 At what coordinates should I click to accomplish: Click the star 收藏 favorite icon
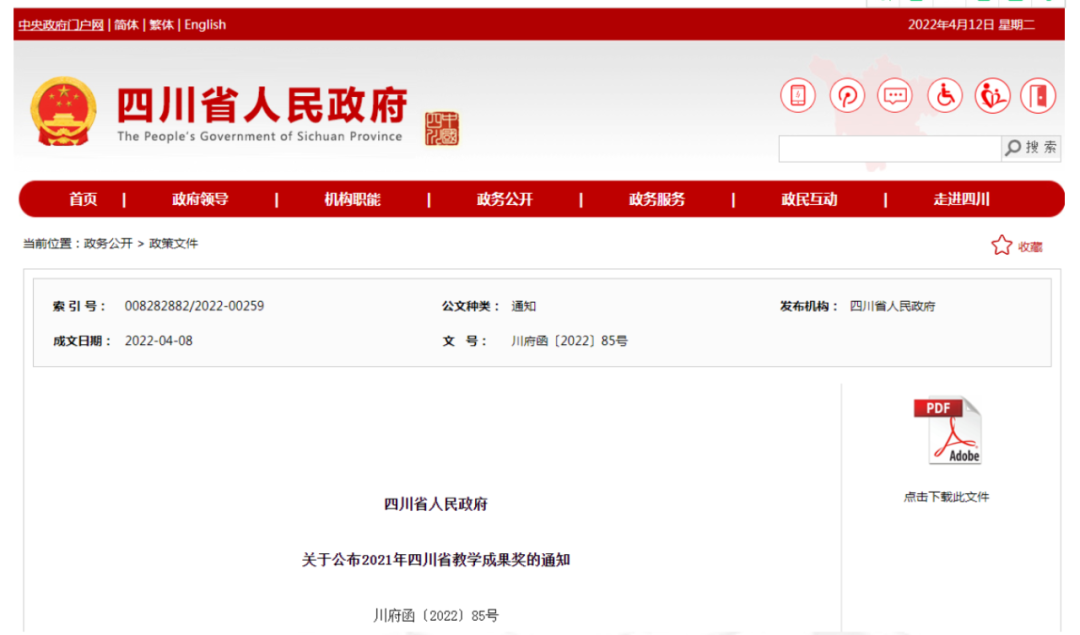click(1002, 246)
